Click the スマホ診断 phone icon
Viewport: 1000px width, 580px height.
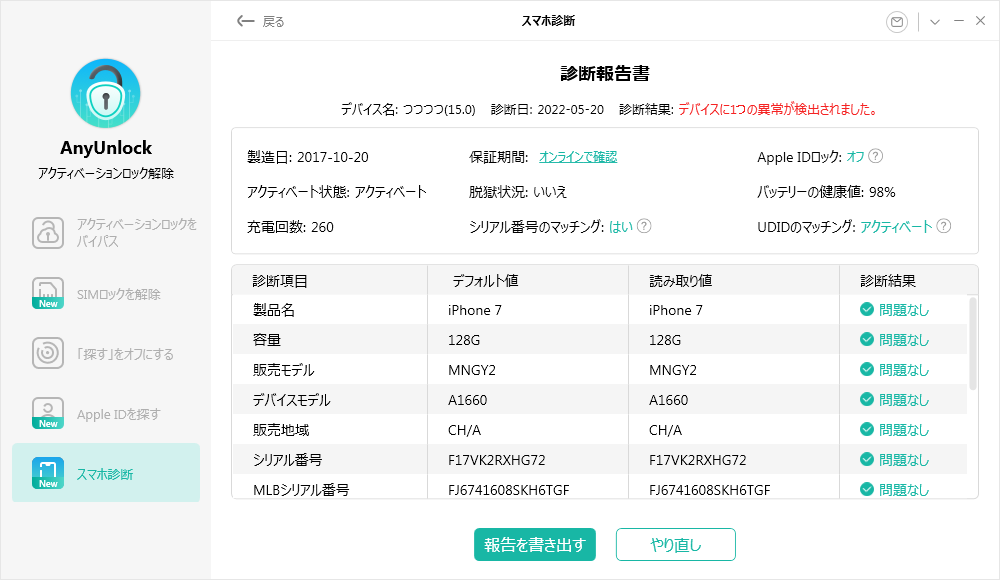pos(48,473)
